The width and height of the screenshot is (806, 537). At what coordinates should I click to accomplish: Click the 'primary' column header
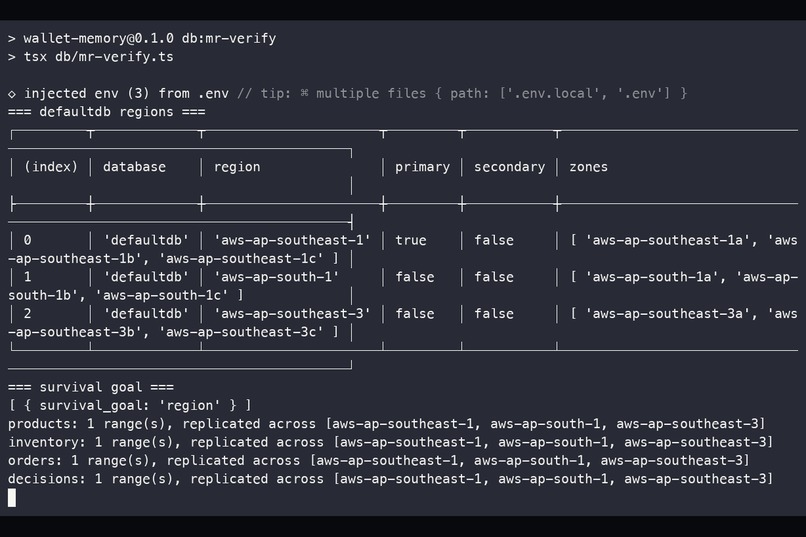pyautogui.click(x=422, y=168)
